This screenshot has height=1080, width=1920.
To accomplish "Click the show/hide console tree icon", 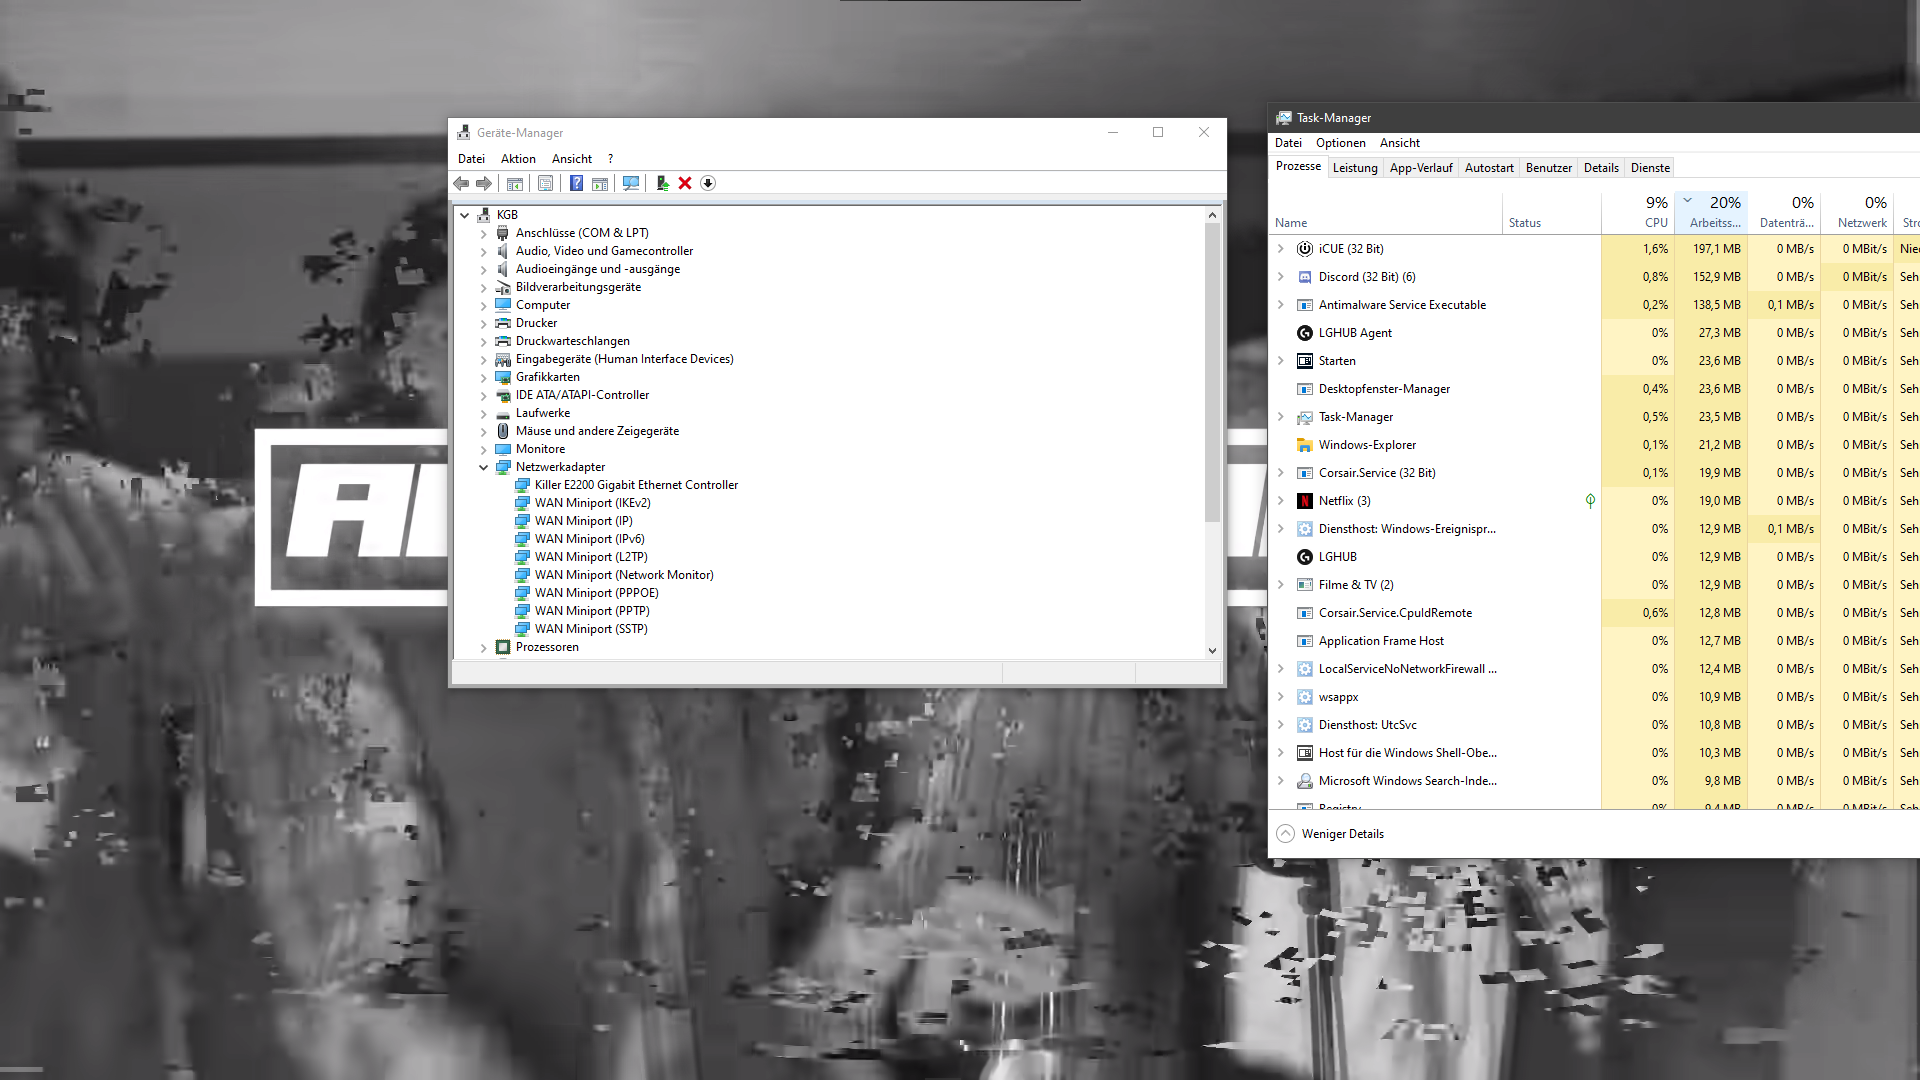I will tap(515, 184).
